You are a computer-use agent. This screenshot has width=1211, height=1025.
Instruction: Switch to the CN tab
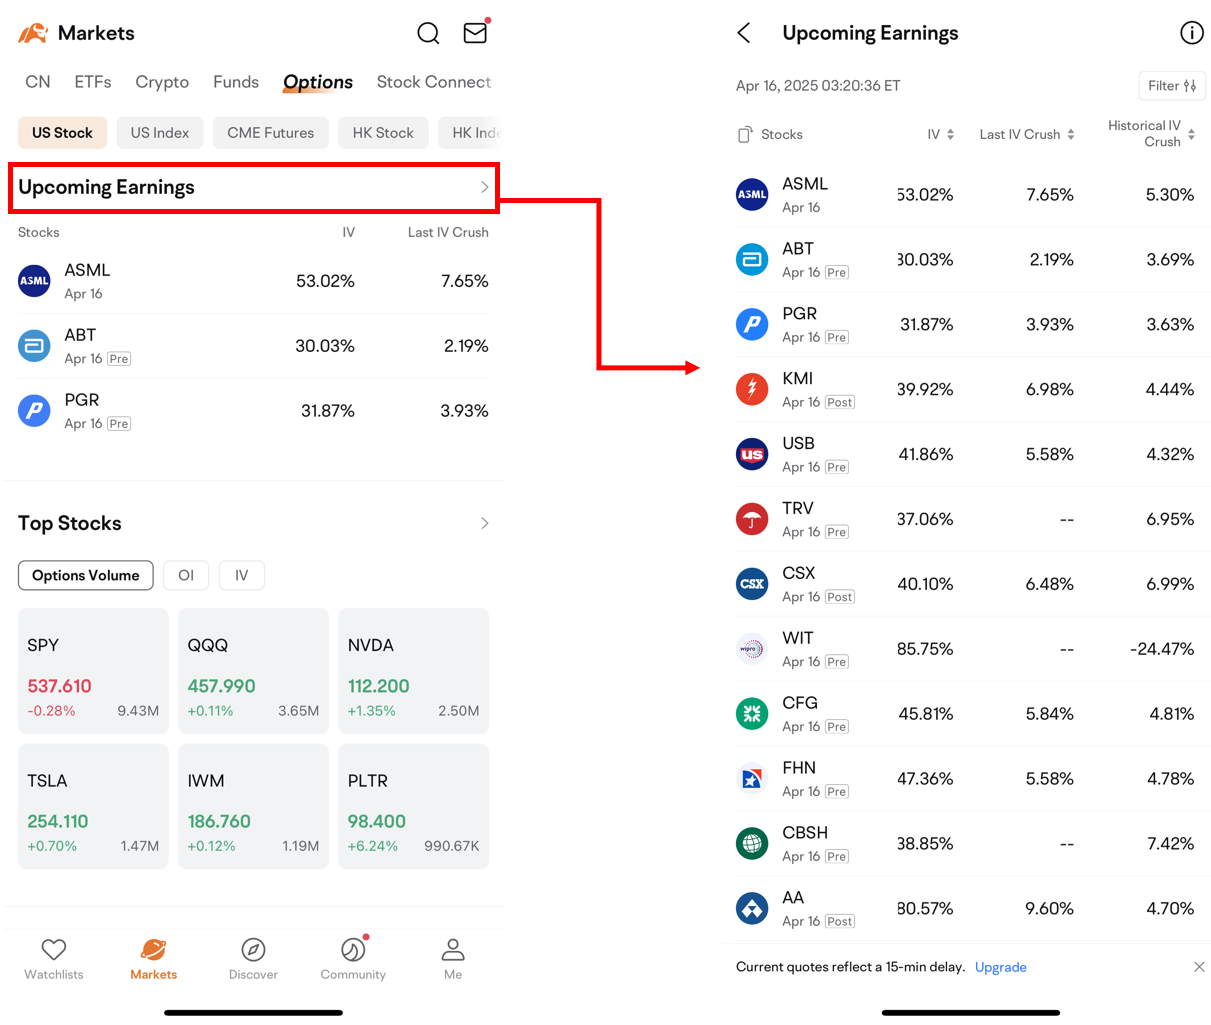38,82
